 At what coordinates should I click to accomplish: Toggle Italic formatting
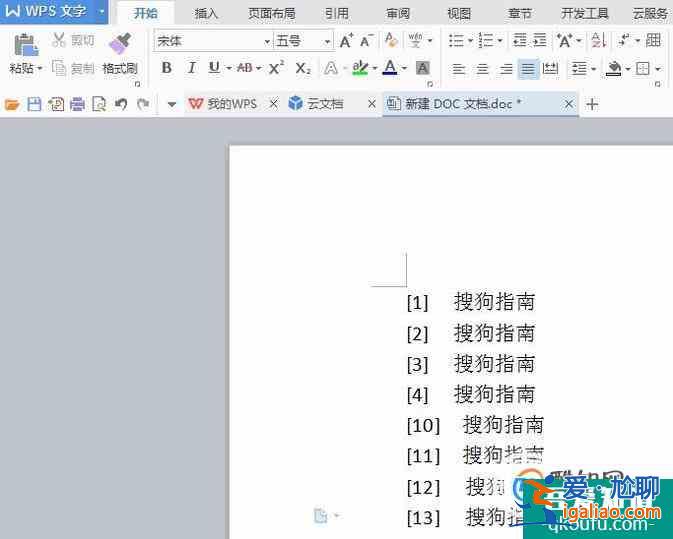[x=191, y=68]
